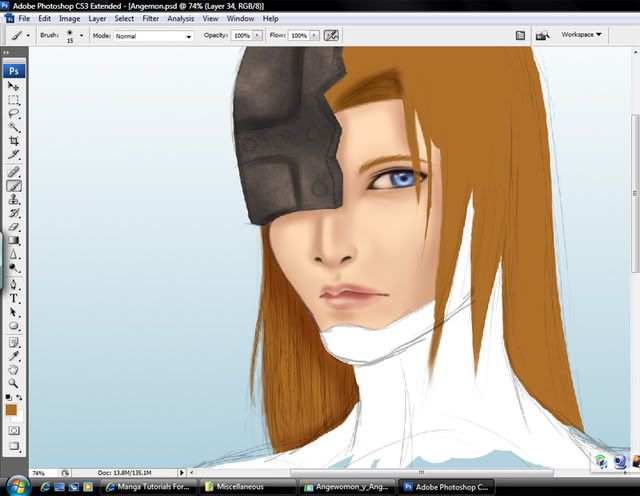Expand the toolbox to two columns
This screenshot has width=640, height=496.
6,52
